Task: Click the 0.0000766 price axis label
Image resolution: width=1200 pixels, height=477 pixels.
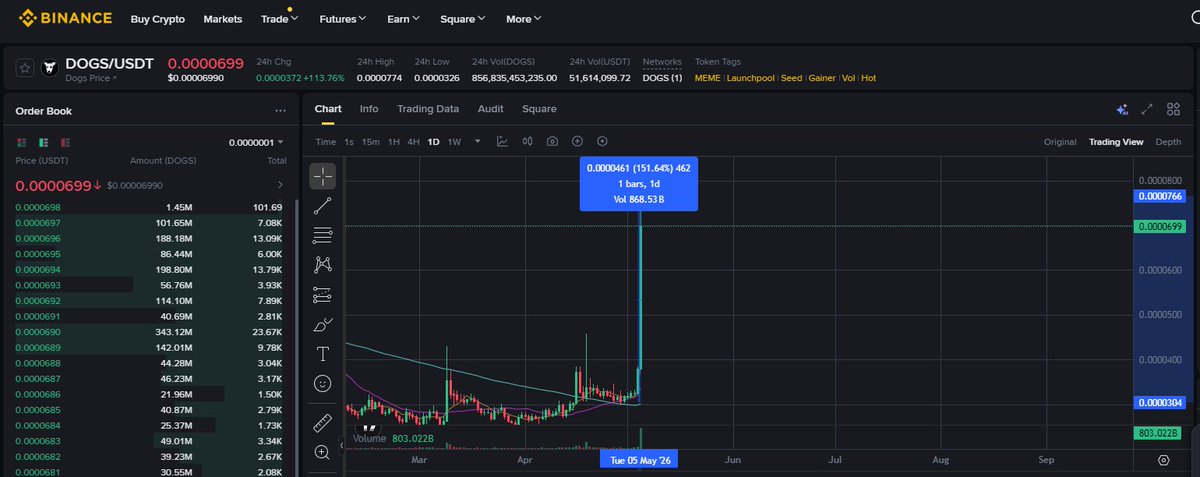Action: point(1160,196)
